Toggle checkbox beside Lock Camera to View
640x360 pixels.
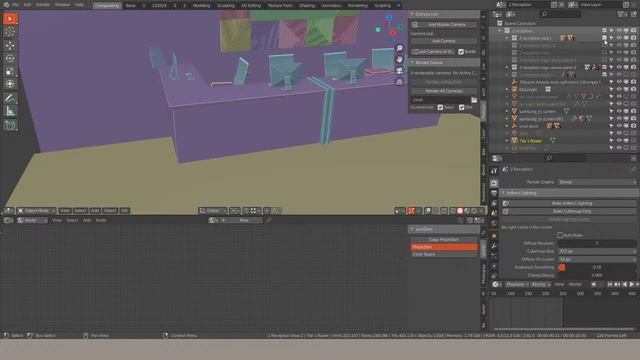[x=461, y=52]
